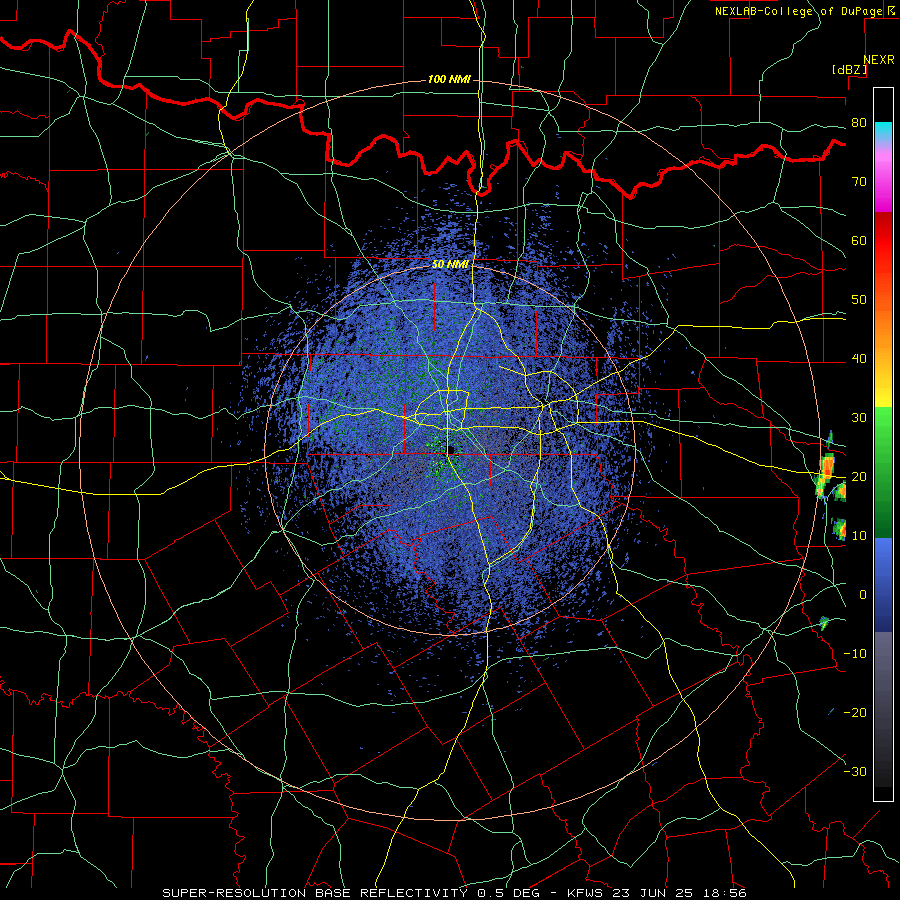900x900 pixels.
Task: Click the 50 NMI range ring label
Action: coord(450,264)
